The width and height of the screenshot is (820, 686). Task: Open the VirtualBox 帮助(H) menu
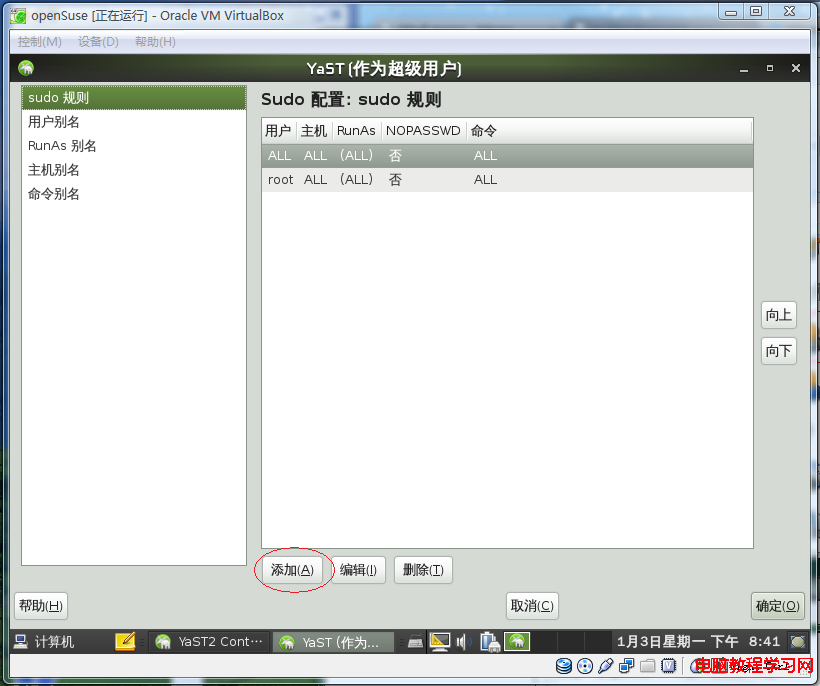point(155,42)
